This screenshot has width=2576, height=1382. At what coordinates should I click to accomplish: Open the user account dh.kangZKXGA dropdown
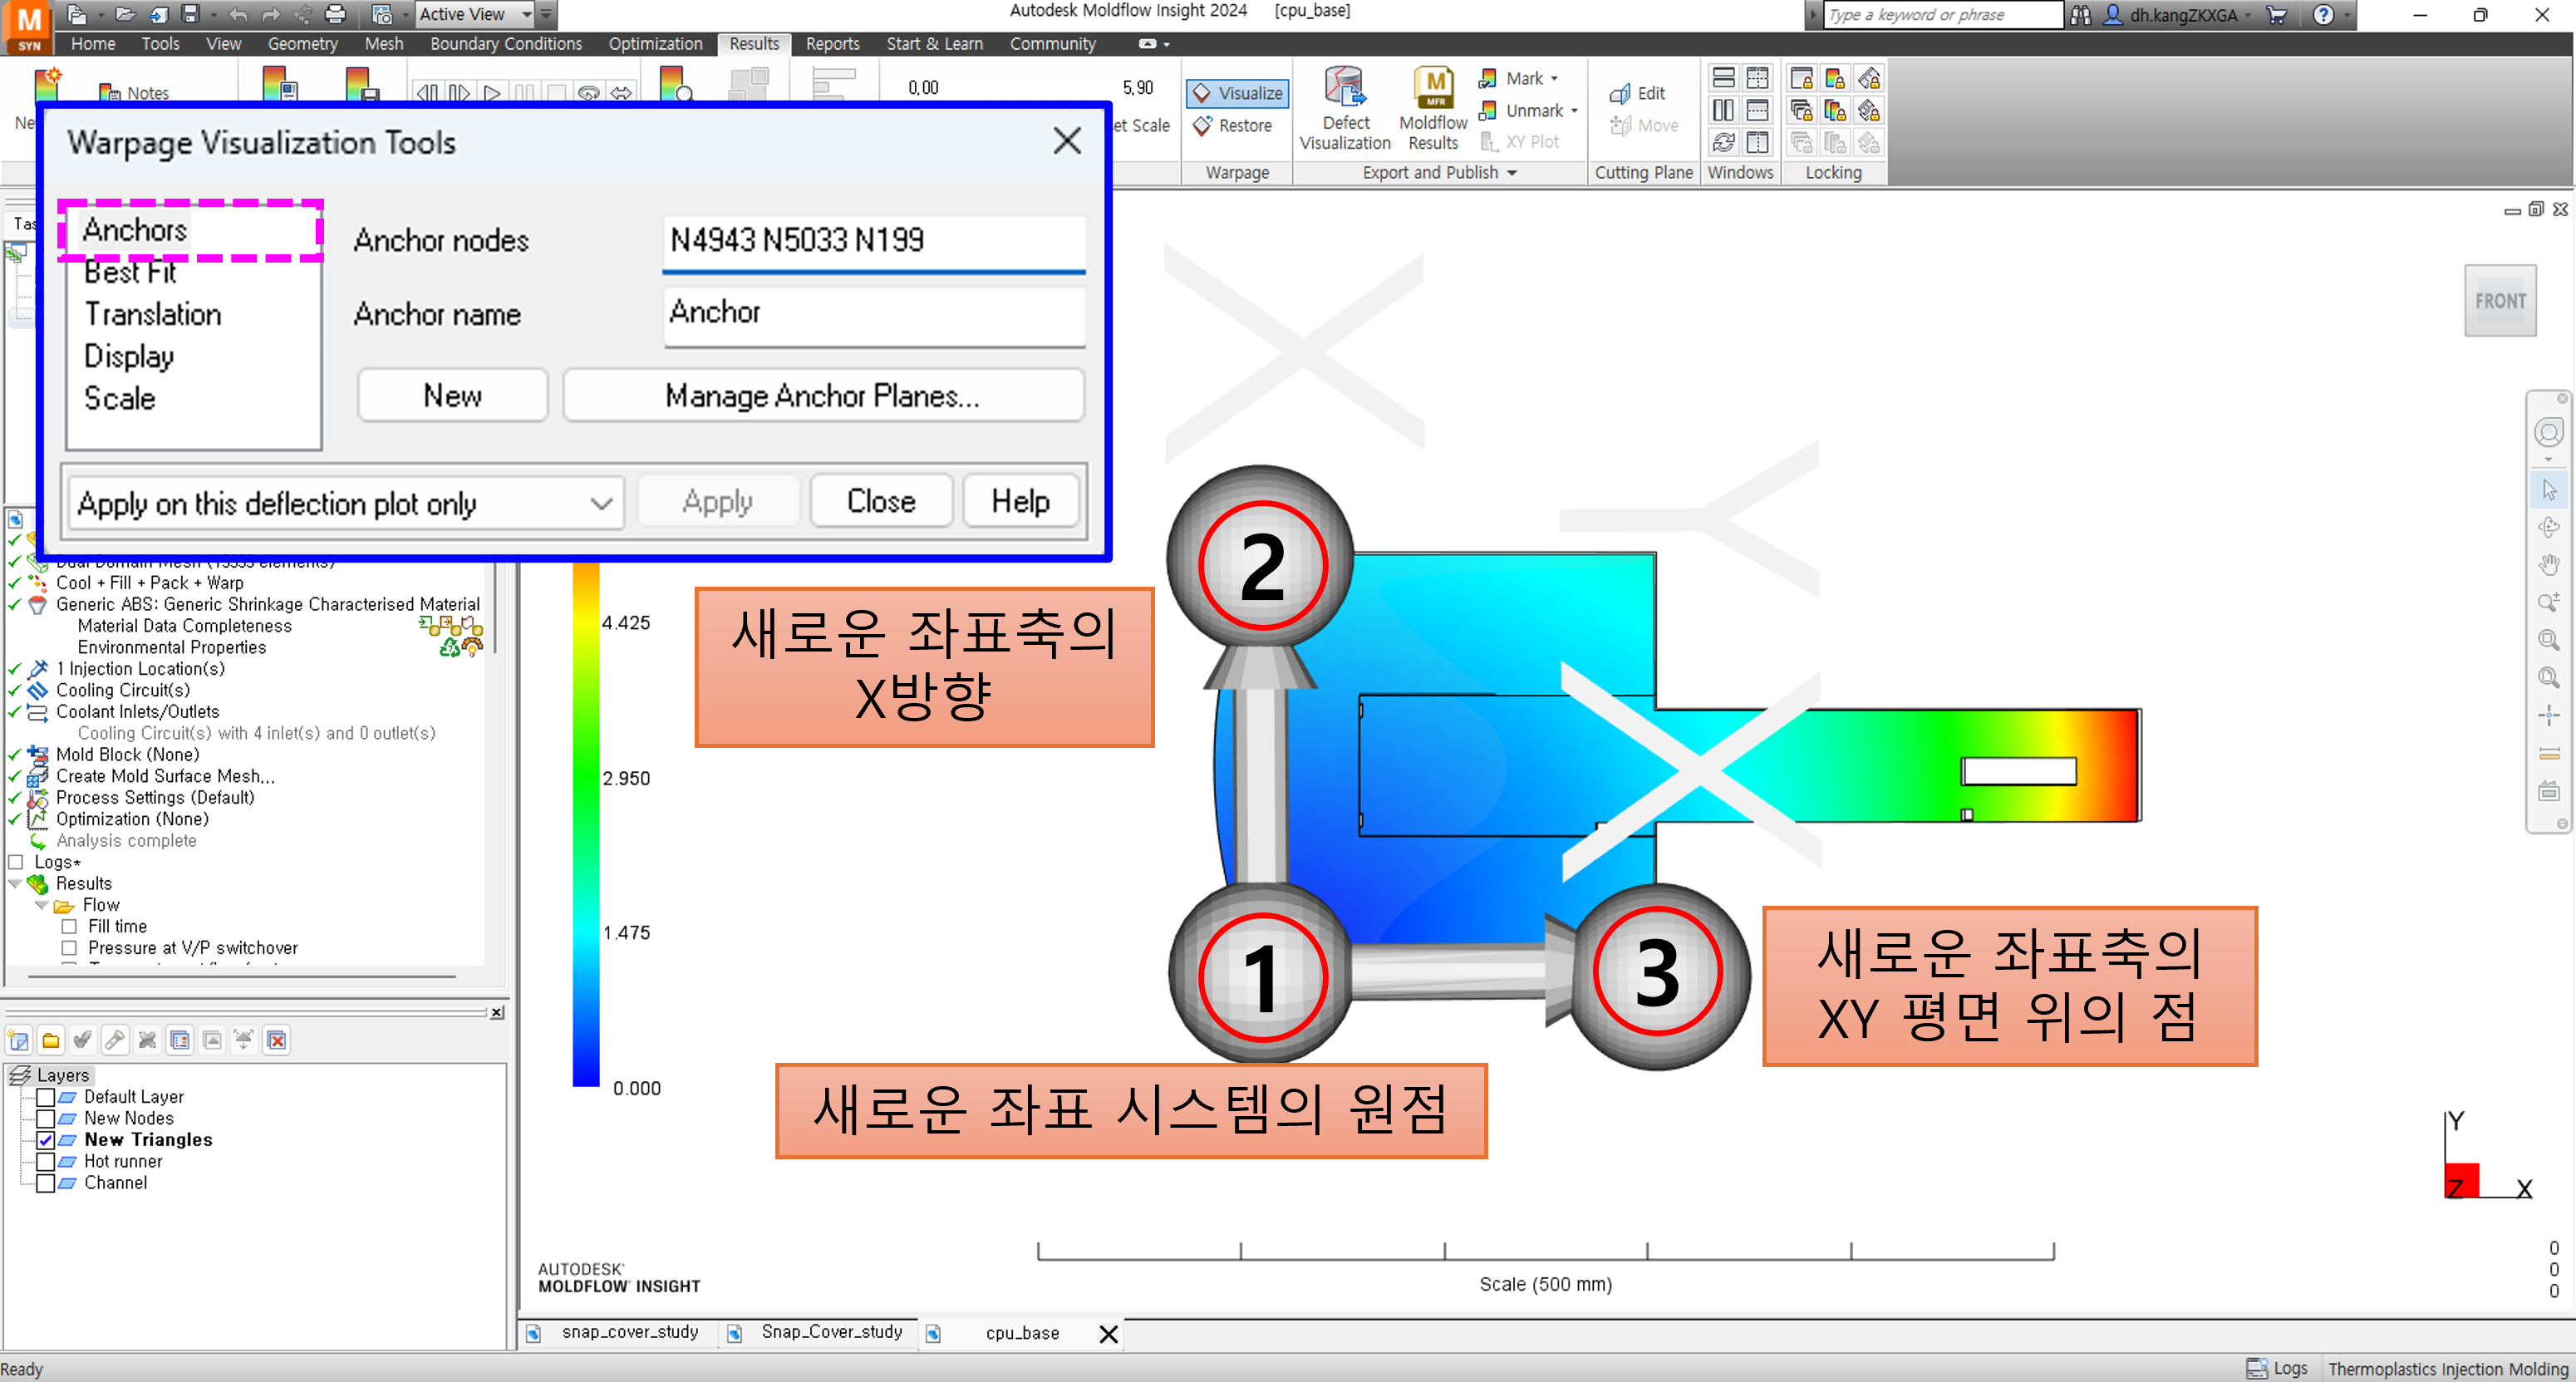coord(2179,15)
